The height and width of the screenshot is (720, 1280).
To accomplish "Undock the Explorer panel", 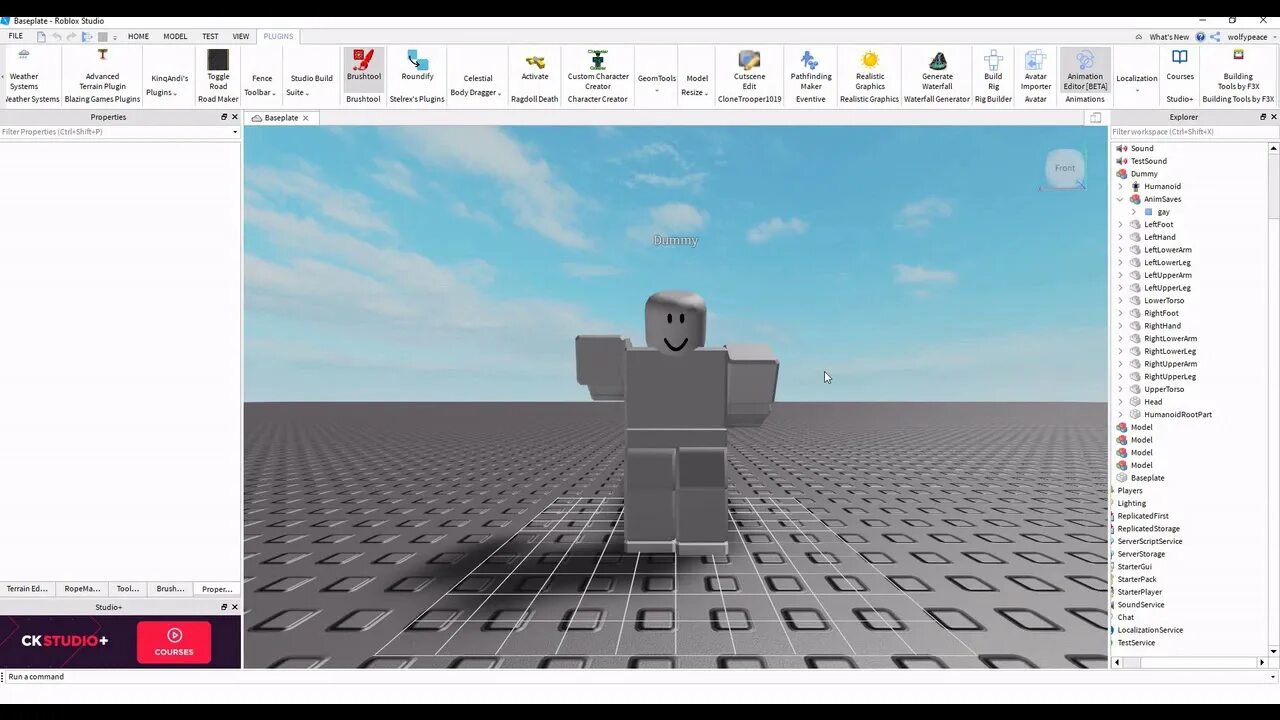I will coord(1262,117).
